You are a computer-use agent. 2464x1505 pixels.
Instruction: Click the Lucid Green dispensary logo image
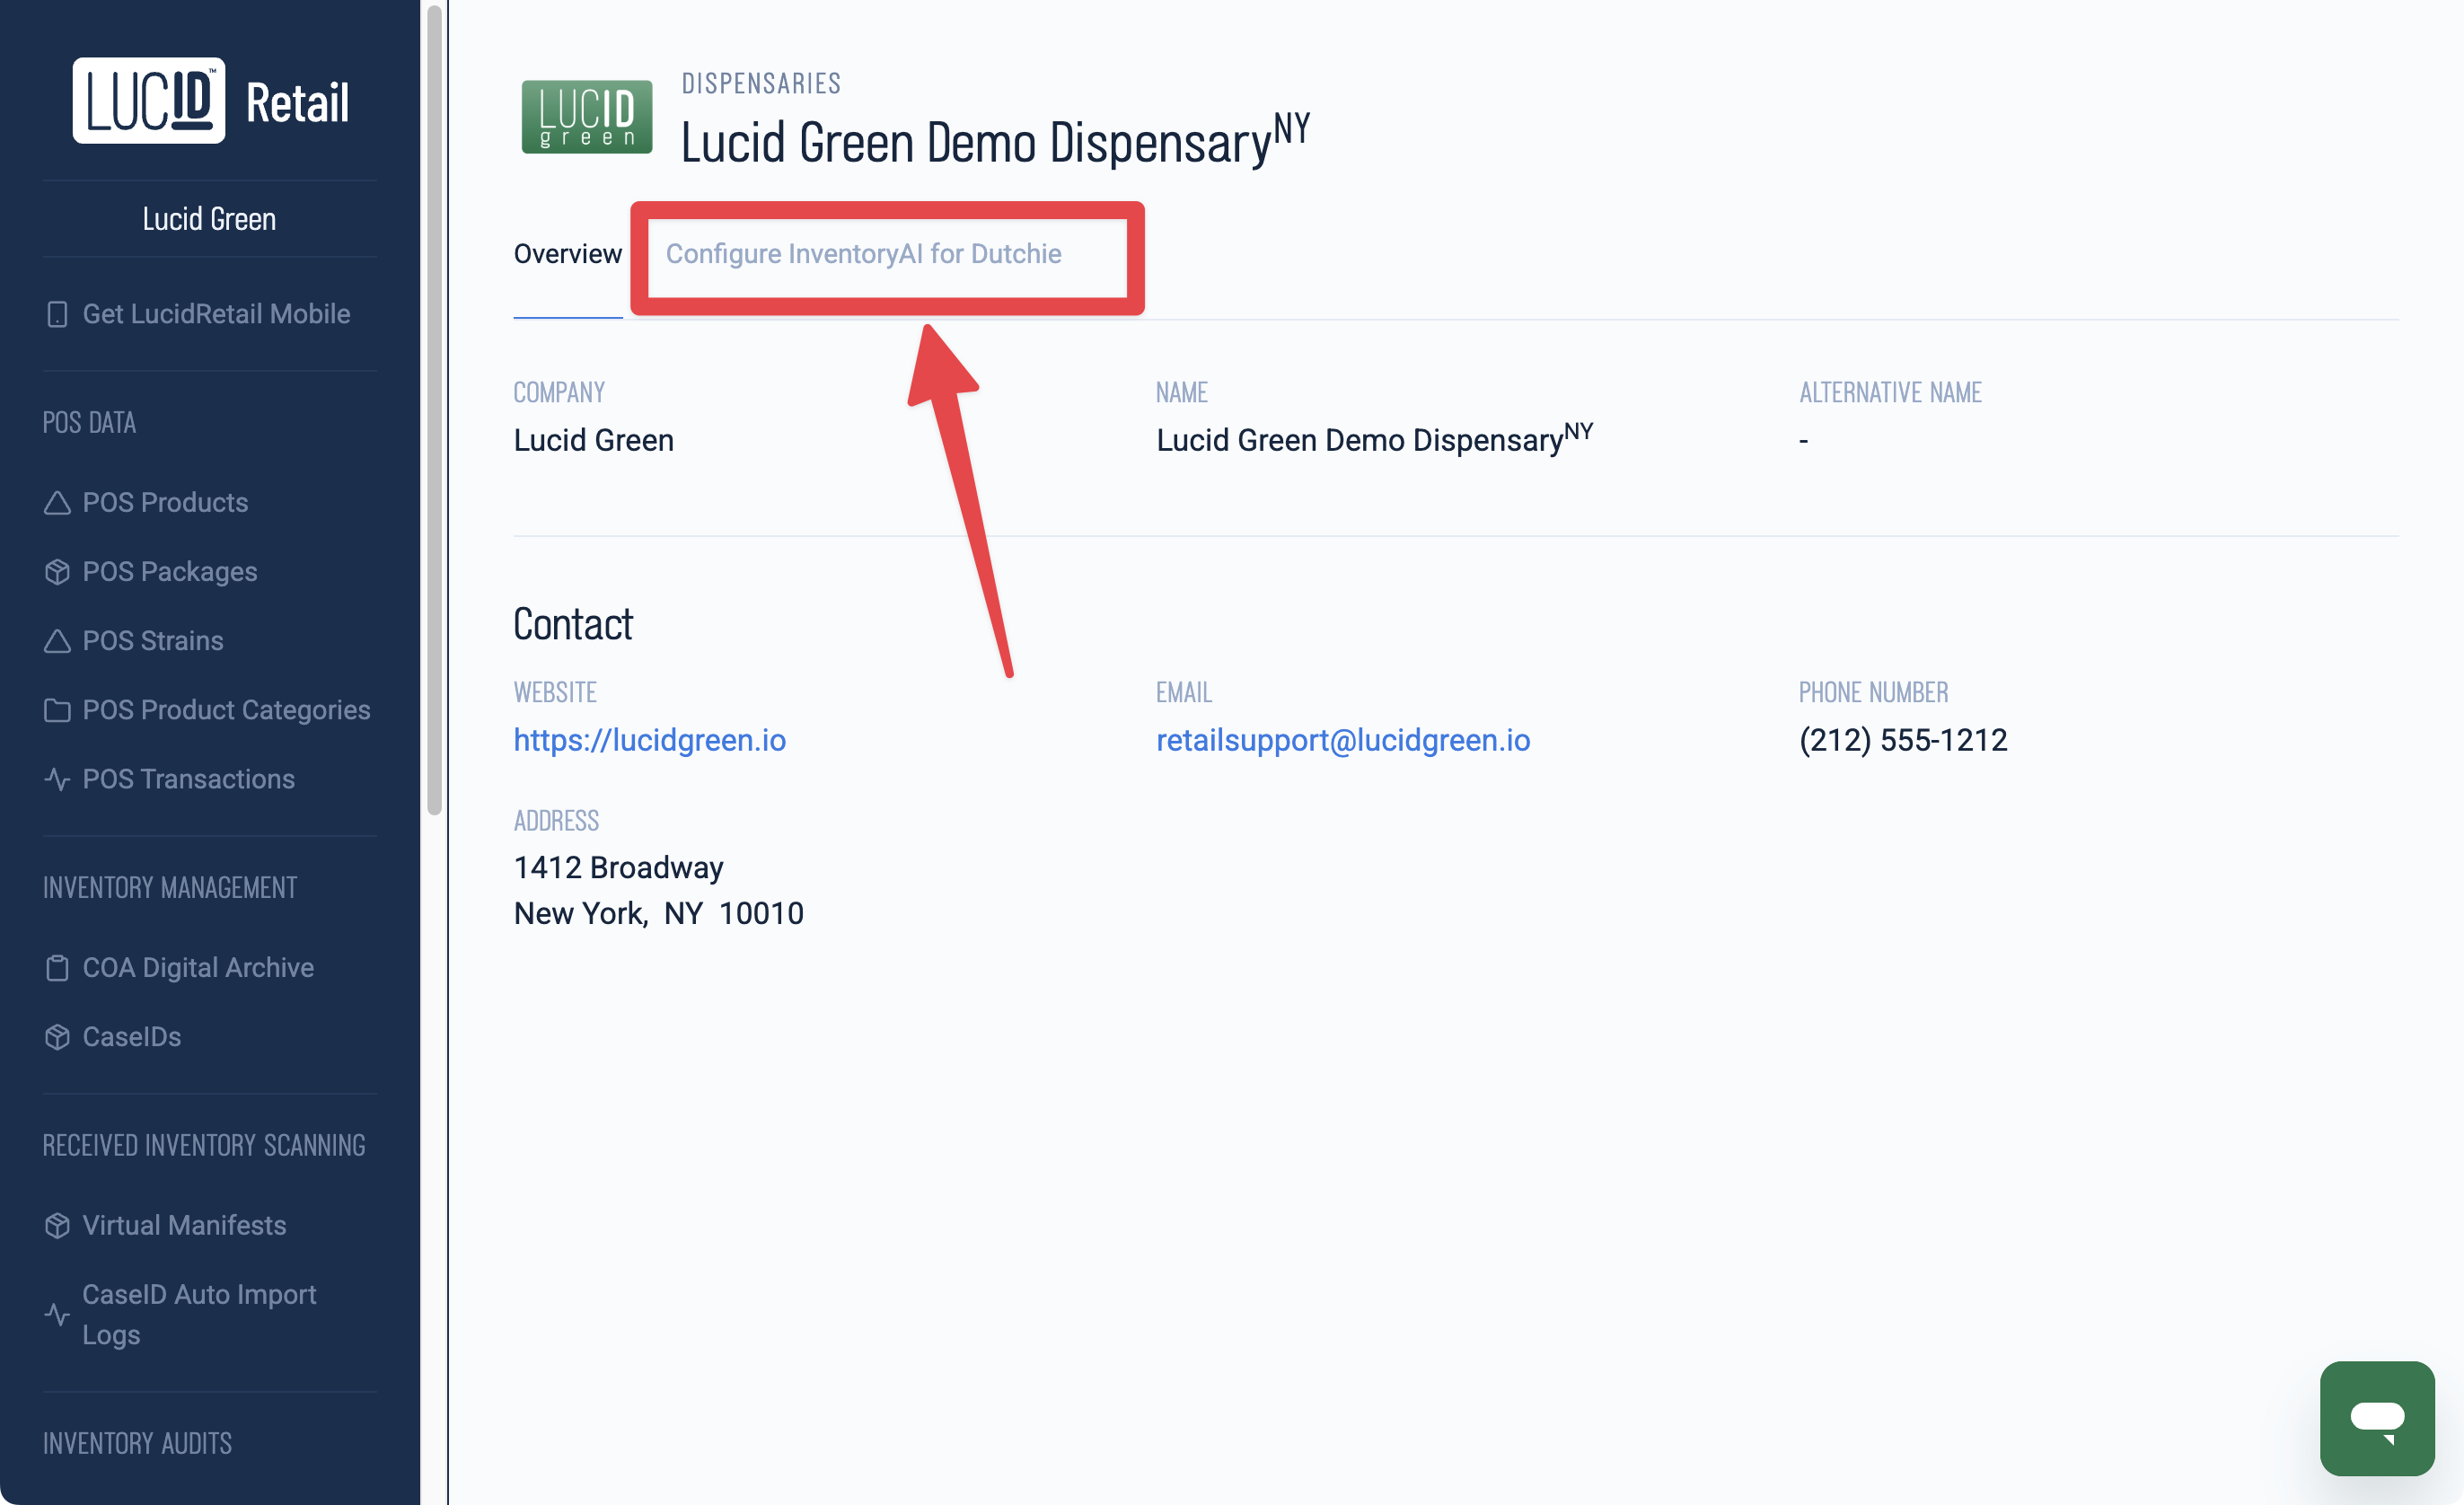(x=586, y=116)
